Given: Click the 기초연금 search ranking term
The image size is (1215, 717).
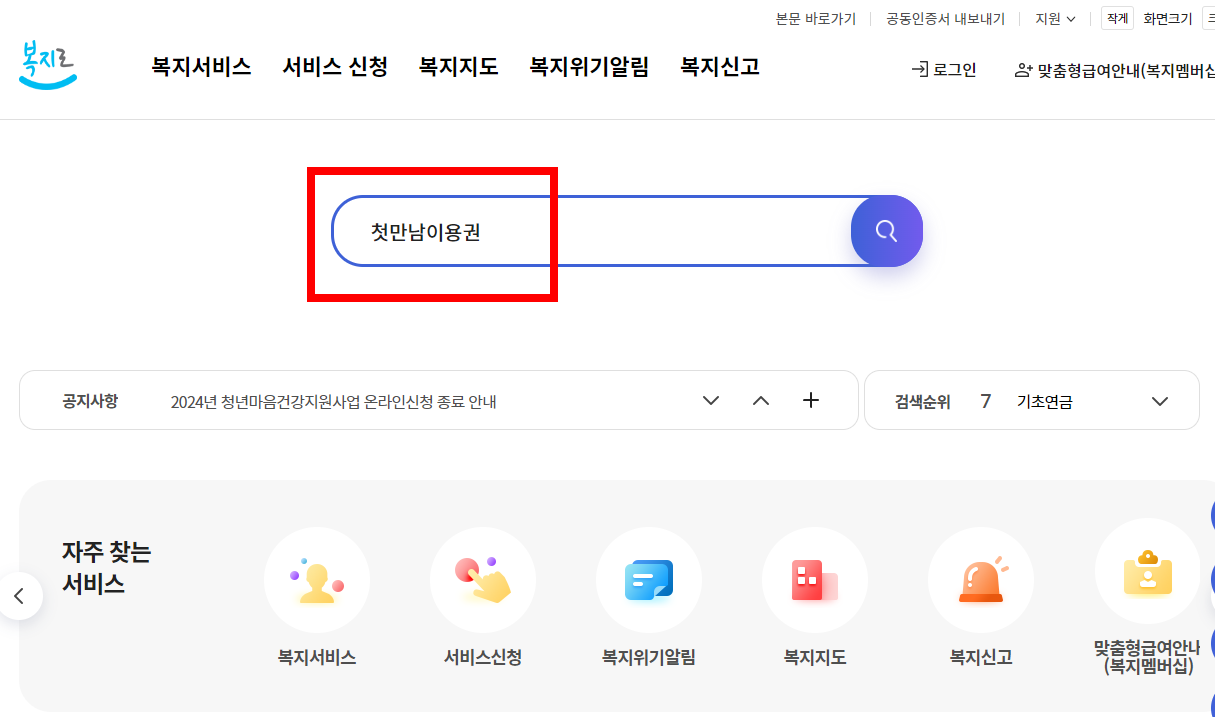Looking at the screenshot, I should tap(1045, 402).
